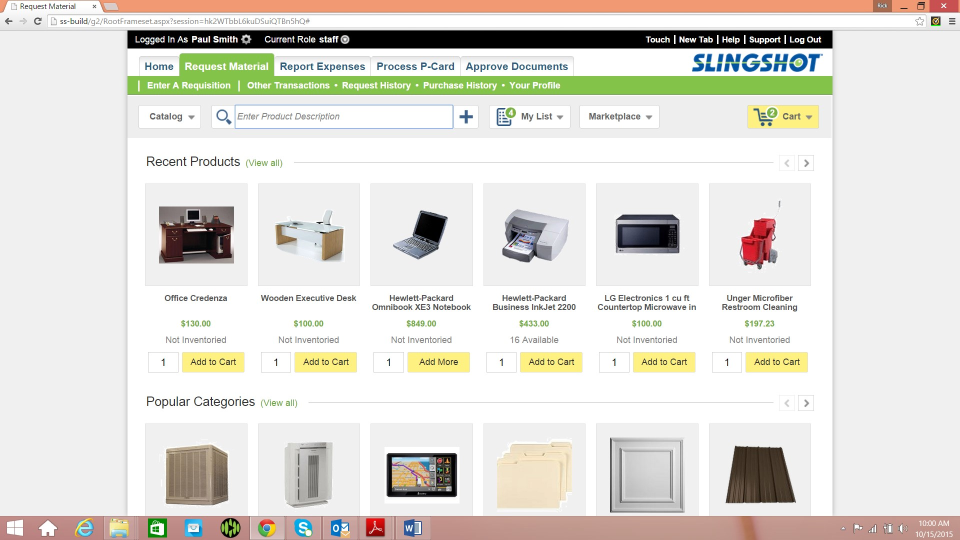Screen dimensions: 960x540
Task: Expand the Catalog dropdown
Action: (x=170, y=116)
